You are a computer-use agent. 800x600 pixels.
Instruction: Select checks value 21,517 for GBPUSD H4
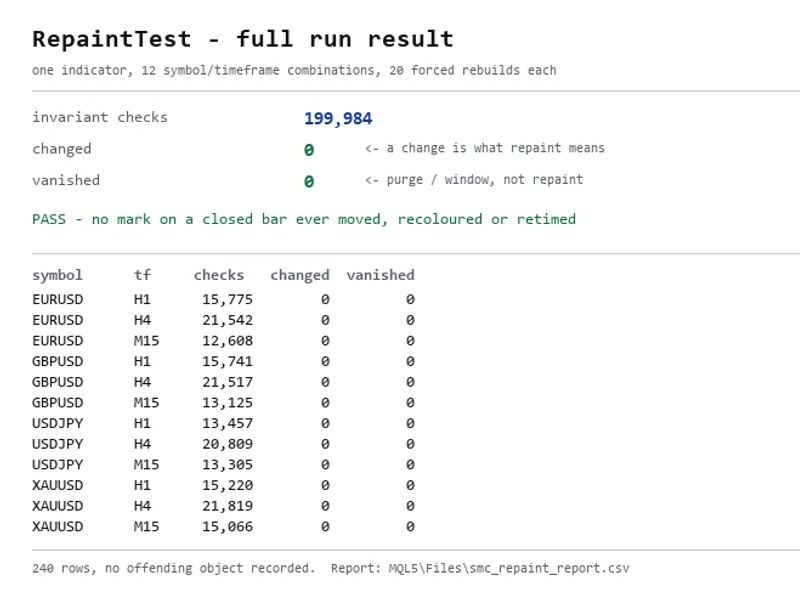228,382
